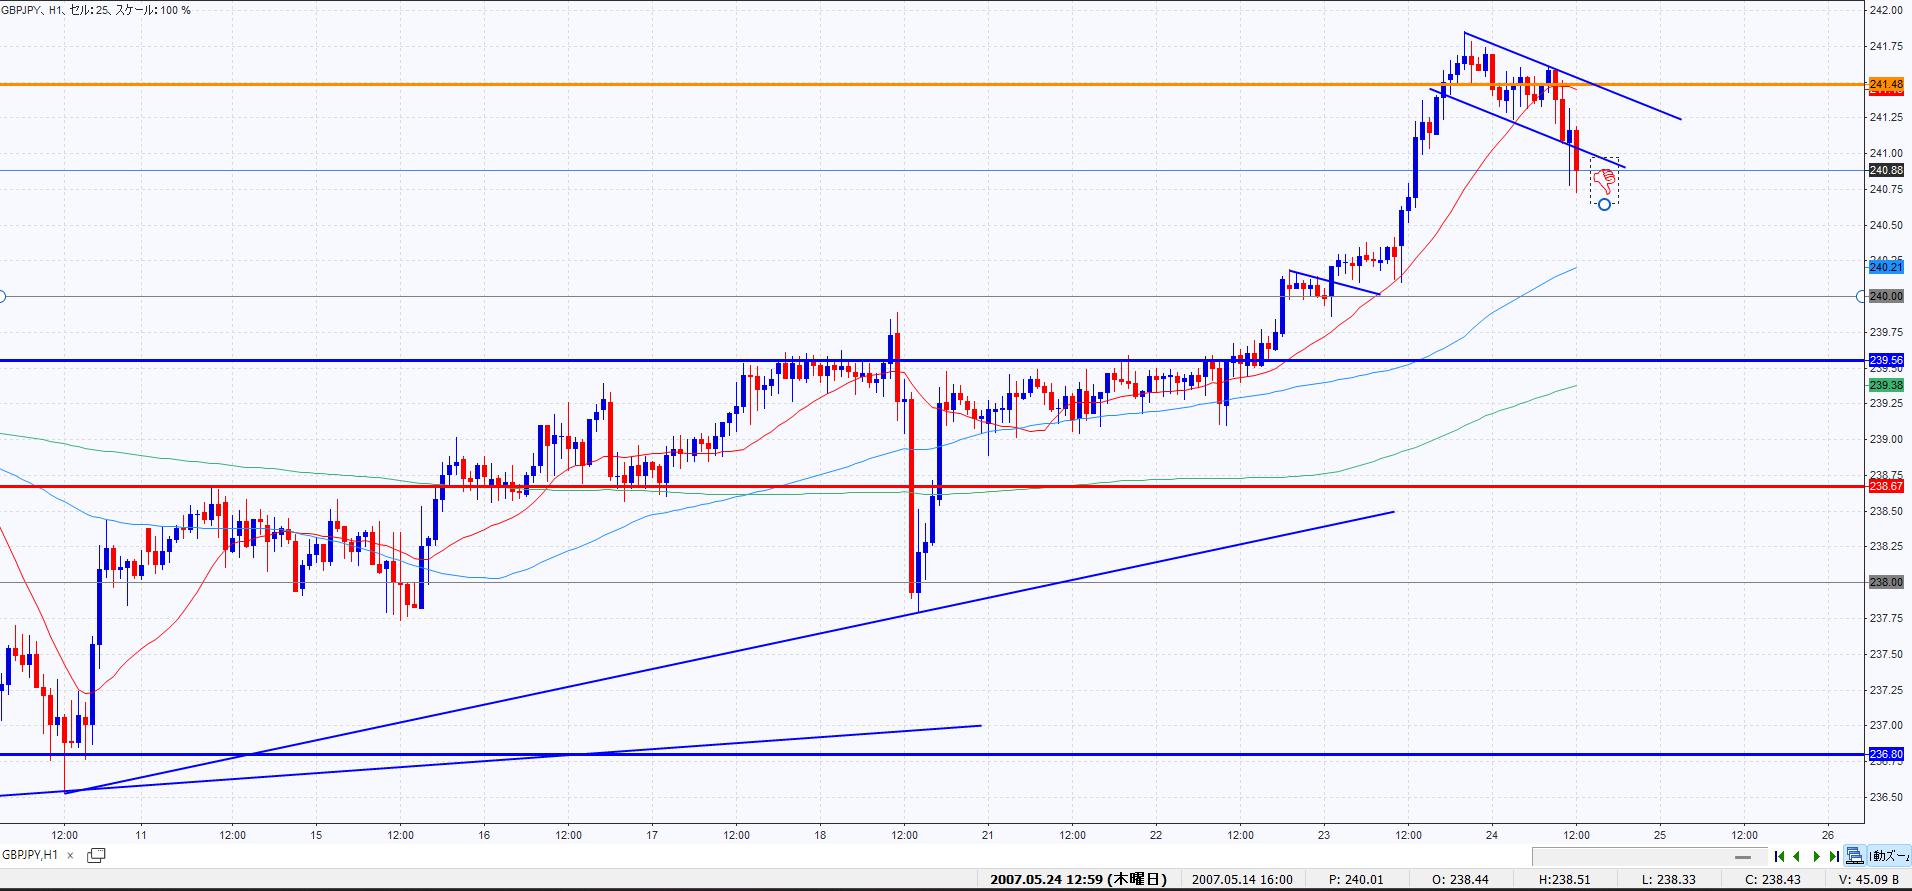
Task: Click the O: 238.44 status bar value
Action: (x=1460, y=880)
